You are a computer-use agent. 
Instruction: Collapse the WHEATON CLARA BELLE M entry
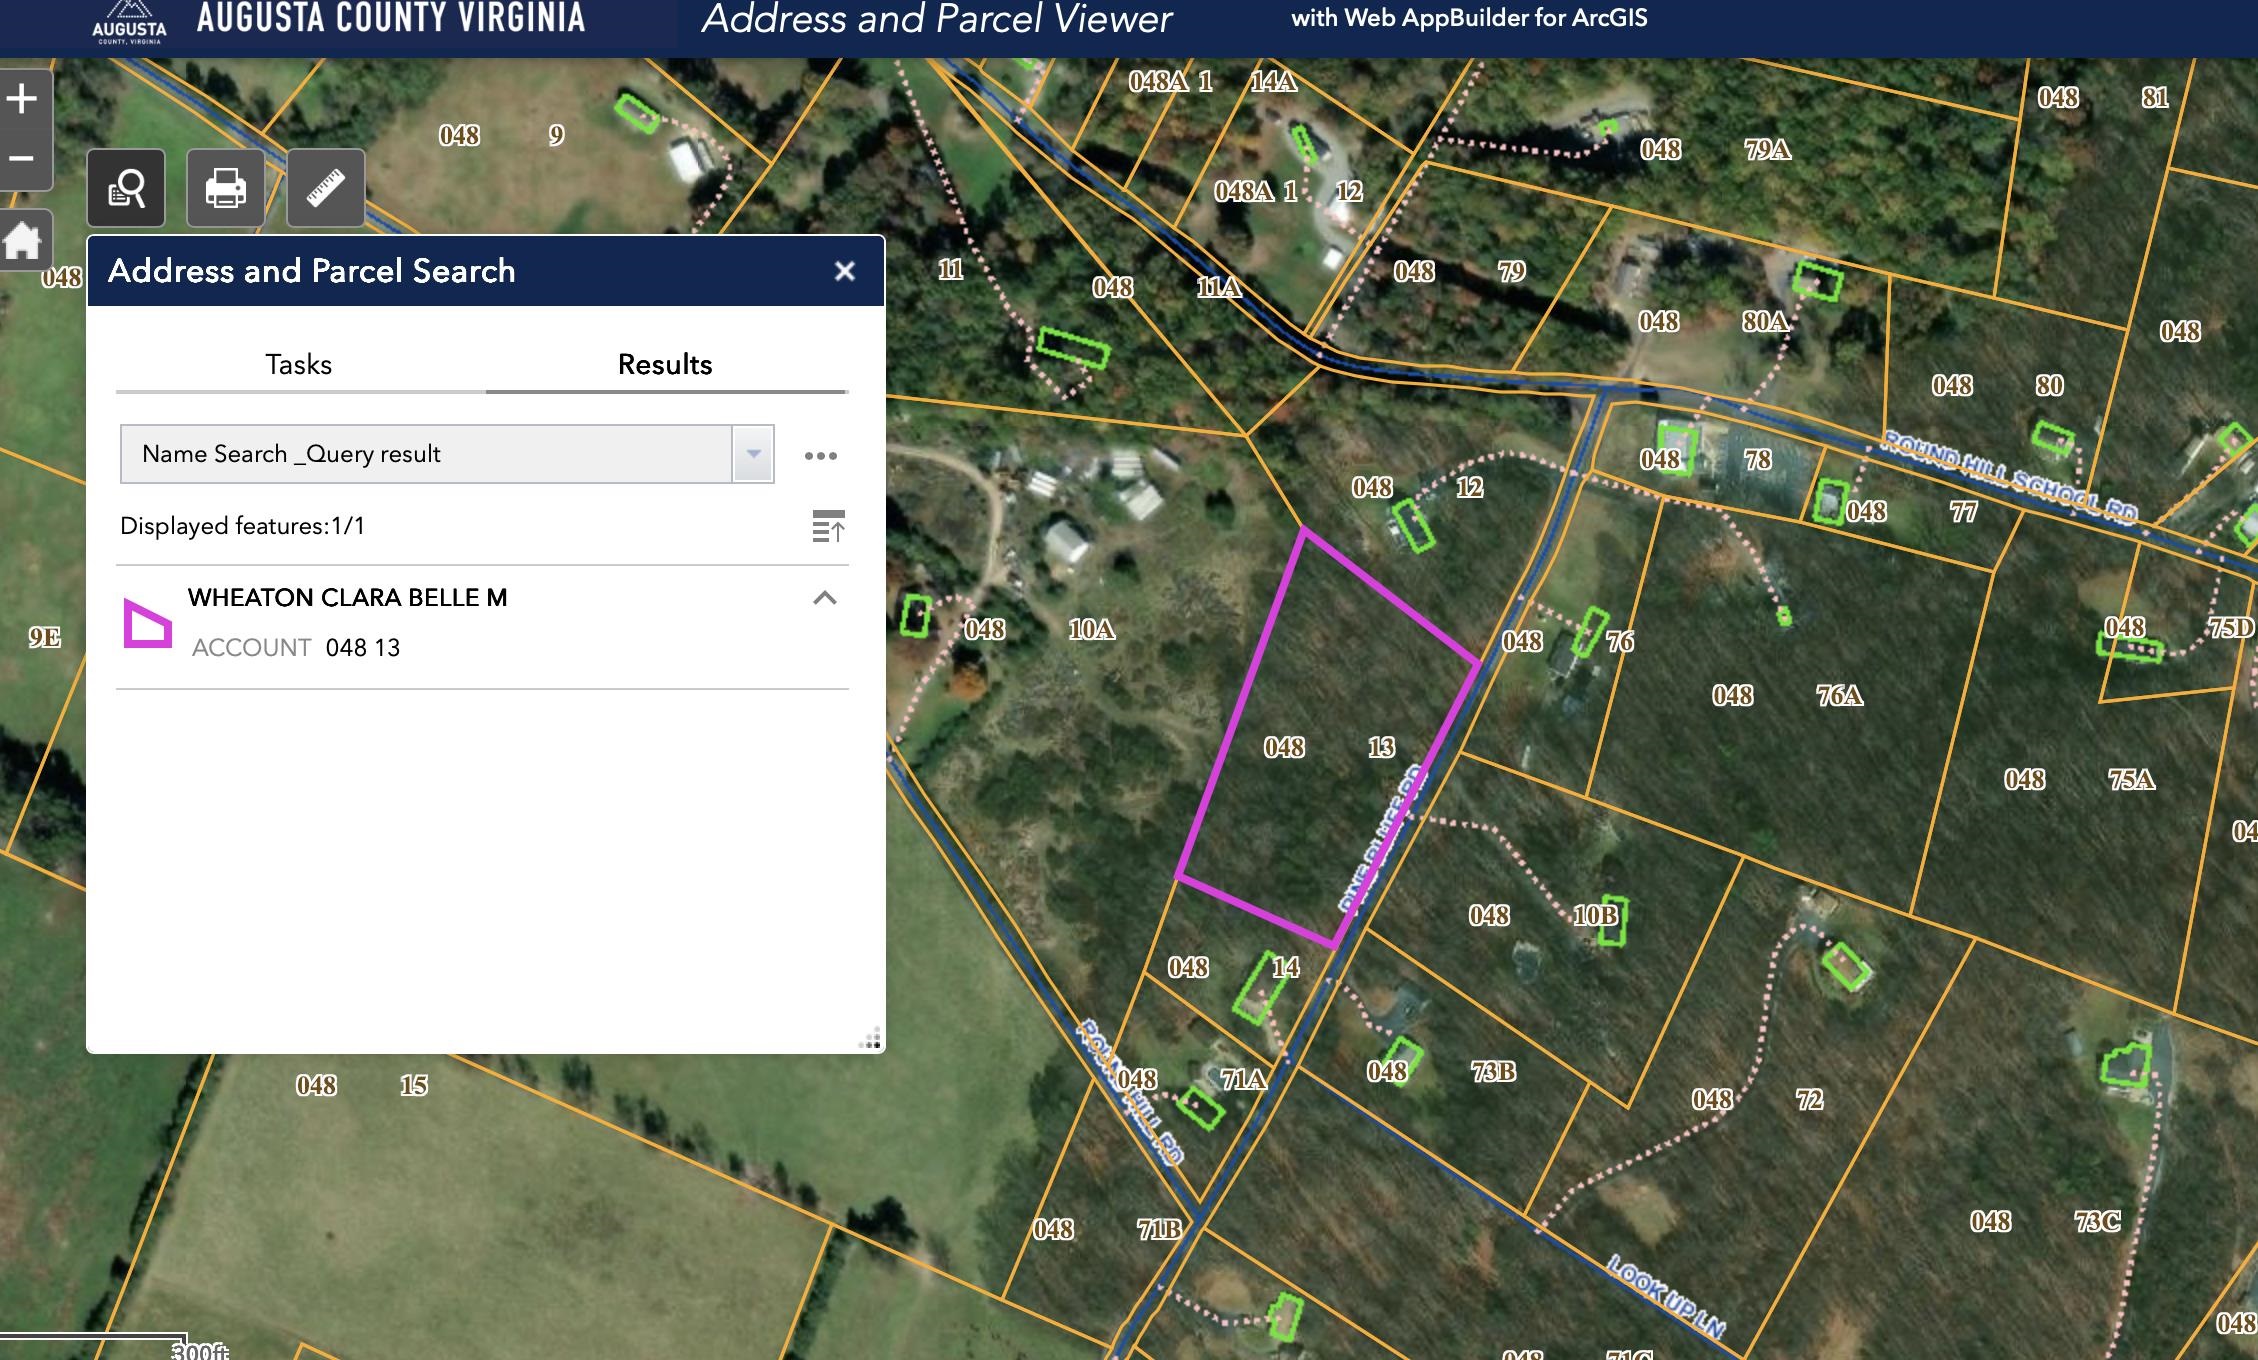tap(824, 597)
